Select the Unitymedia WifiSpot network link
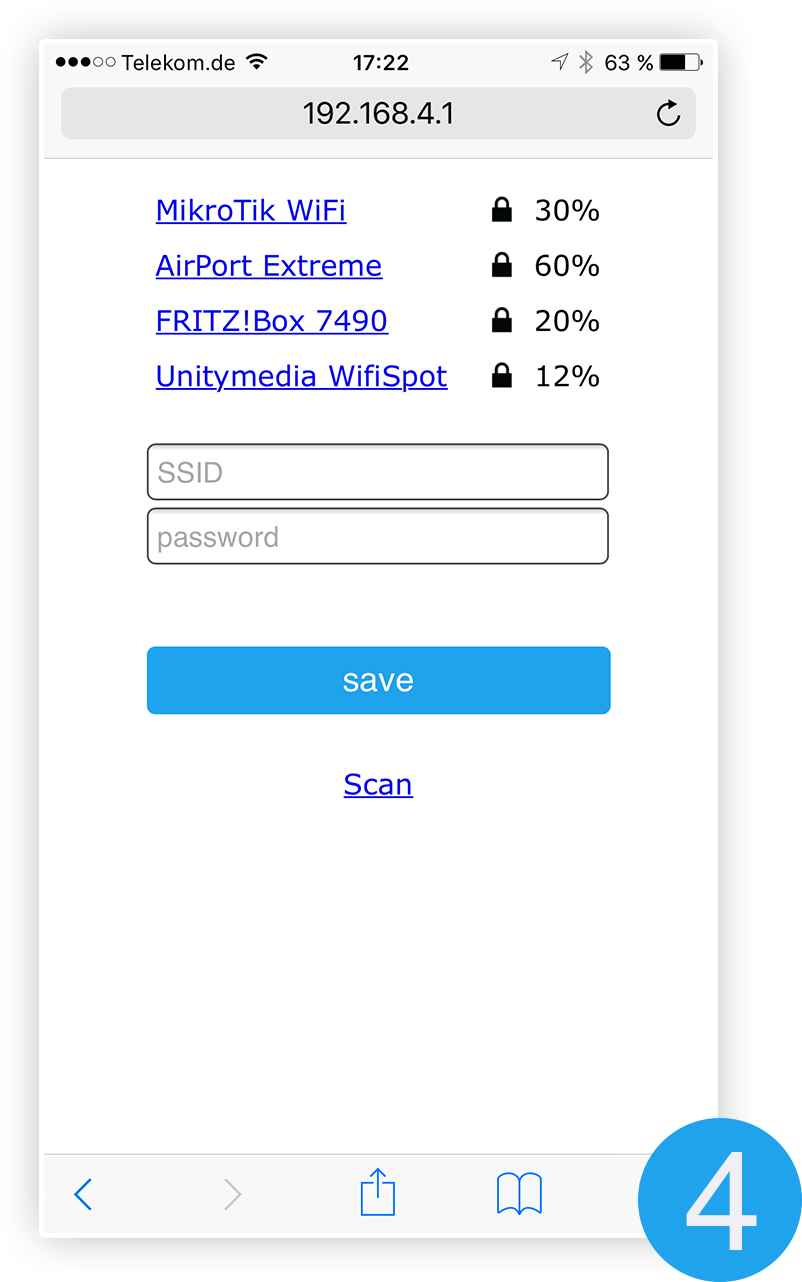Image resolution: width=802 pixels, height=1282 pixels. click(302, 376)
